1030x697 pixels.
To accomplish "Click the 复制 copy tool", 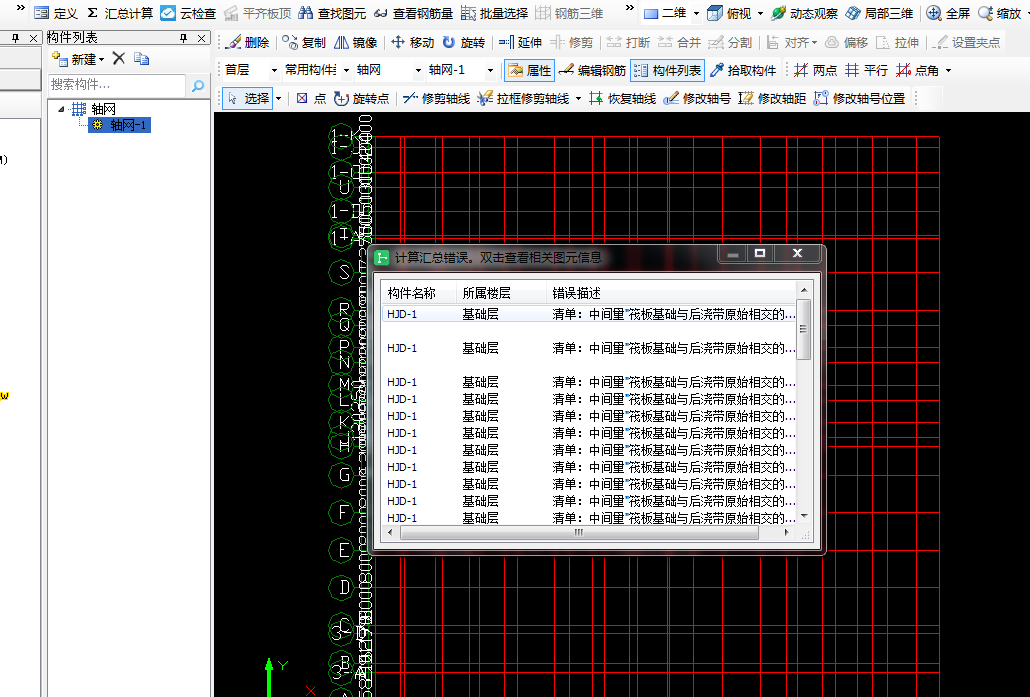I will pos(304,43).
